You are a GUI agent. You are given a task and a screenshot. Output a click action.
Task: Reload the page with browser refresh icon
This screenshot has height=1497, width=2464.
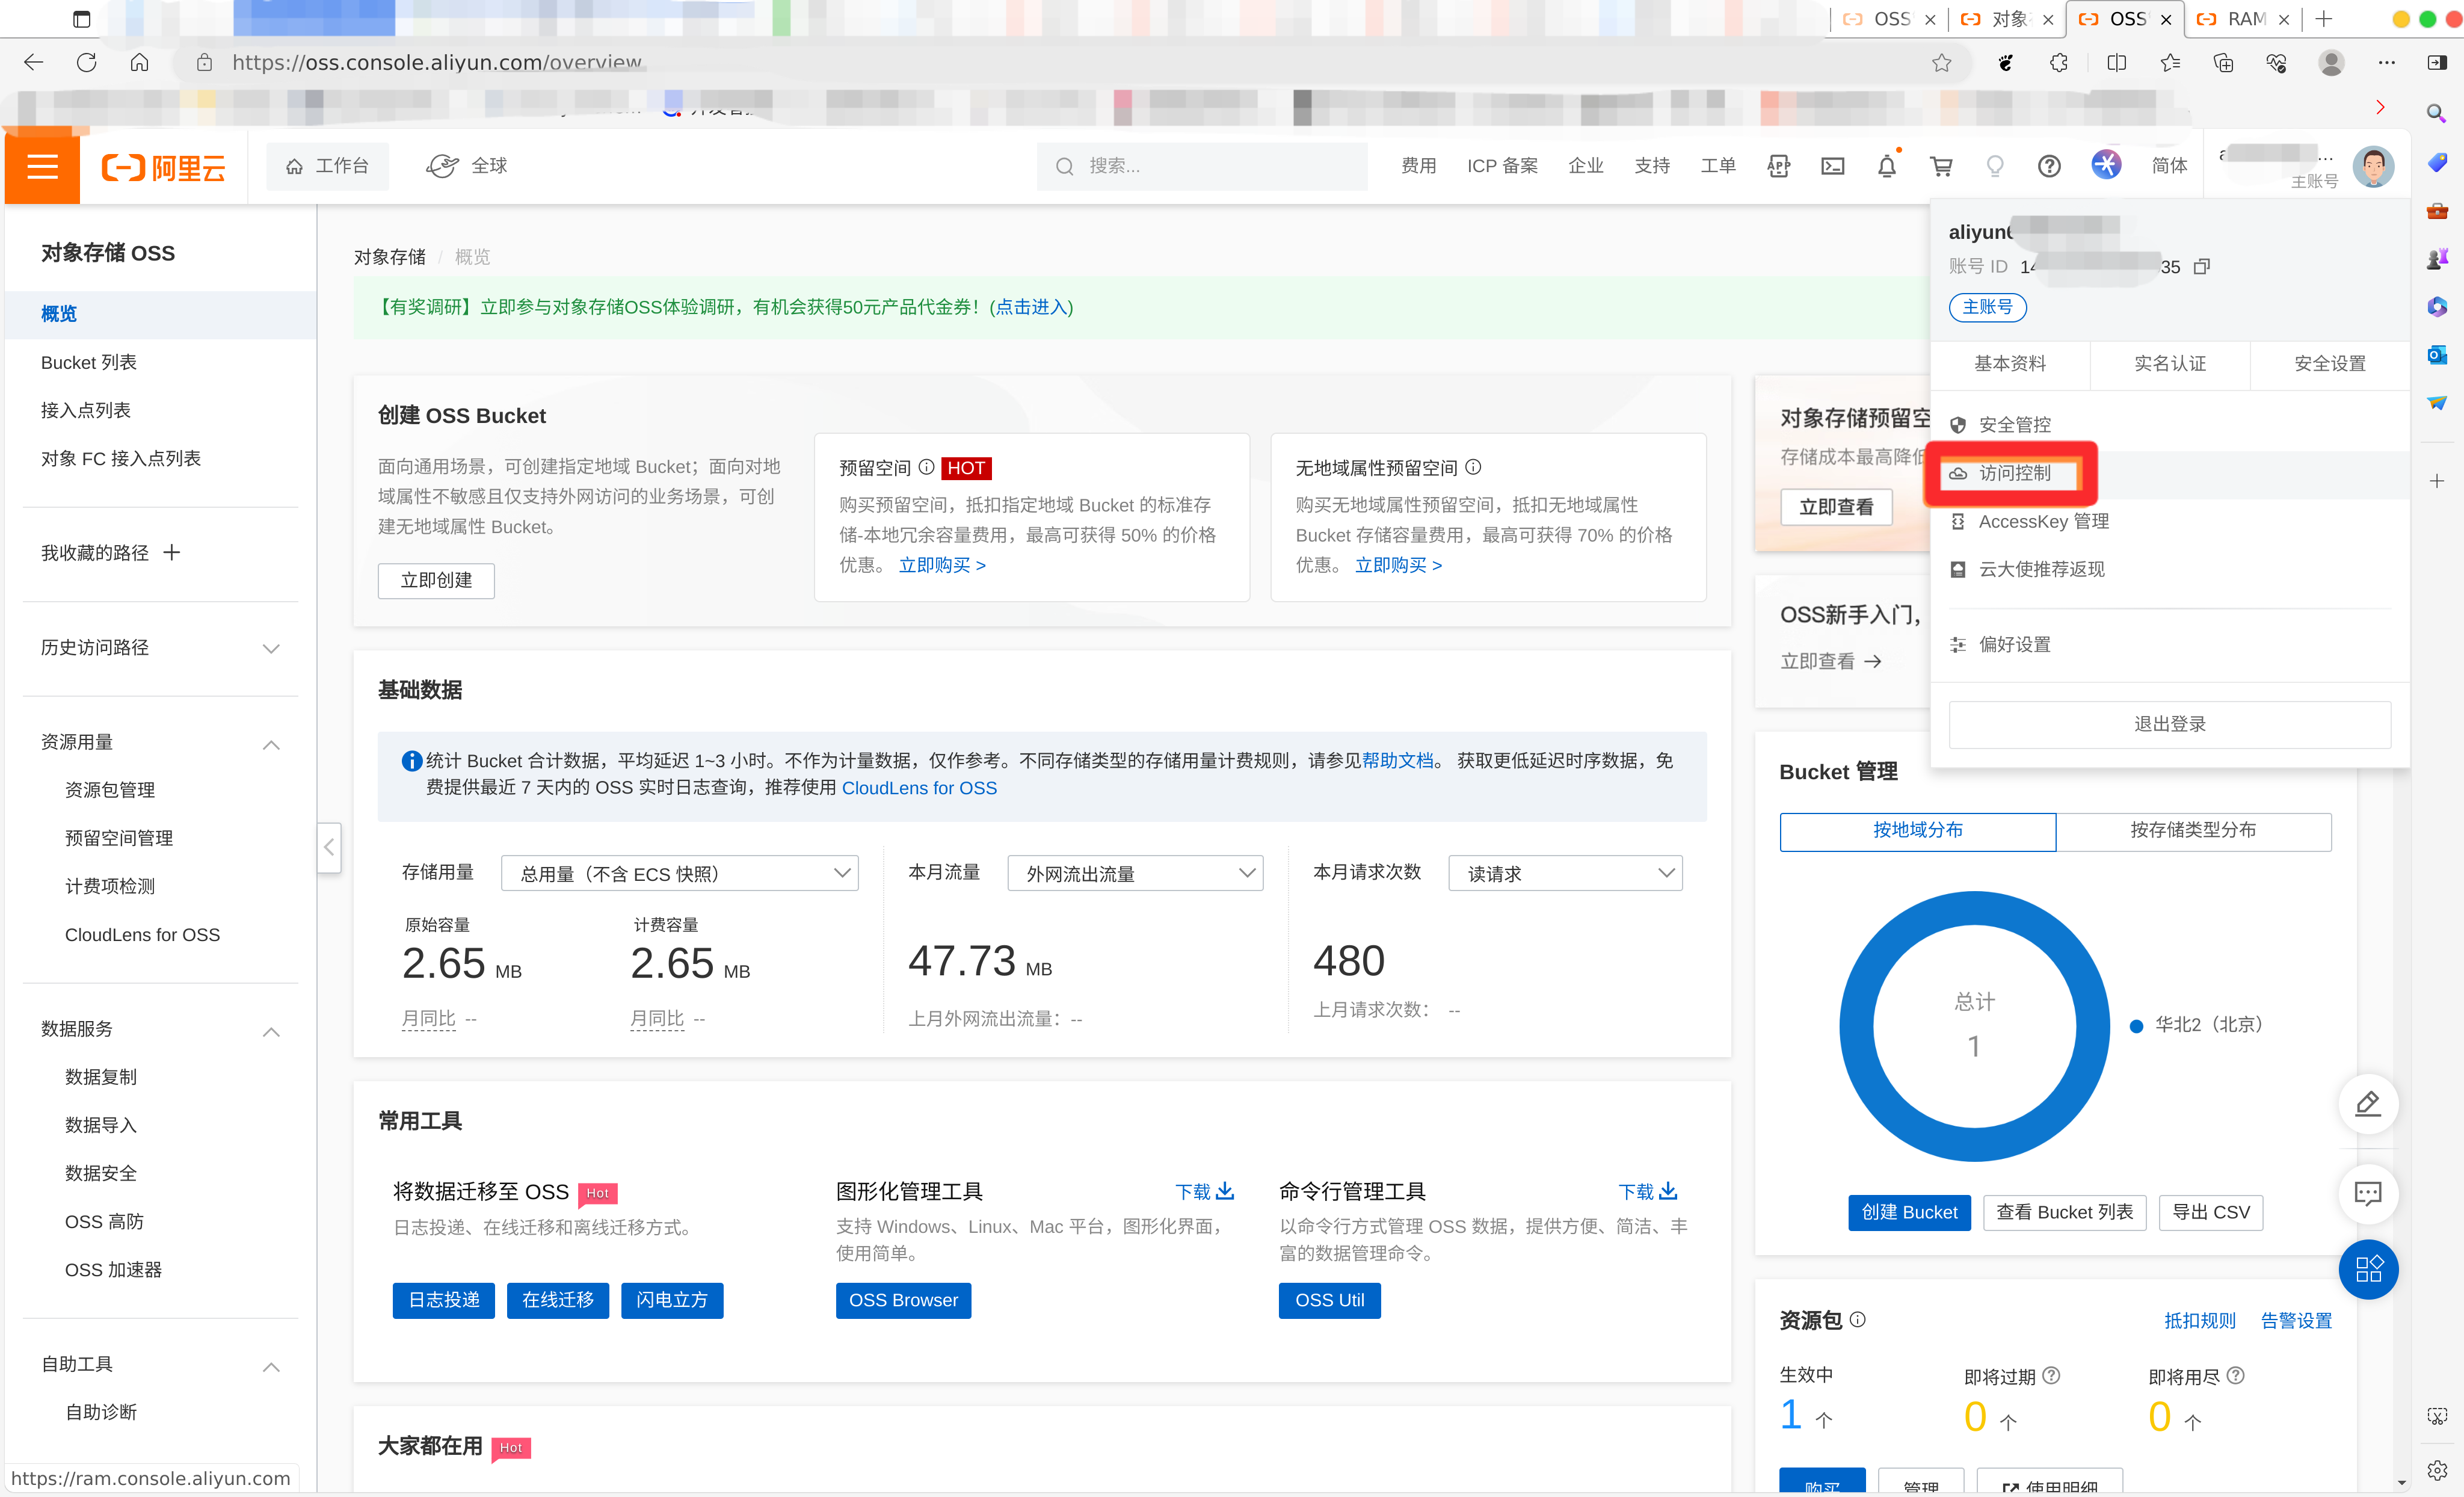click(x=87, y=62)
